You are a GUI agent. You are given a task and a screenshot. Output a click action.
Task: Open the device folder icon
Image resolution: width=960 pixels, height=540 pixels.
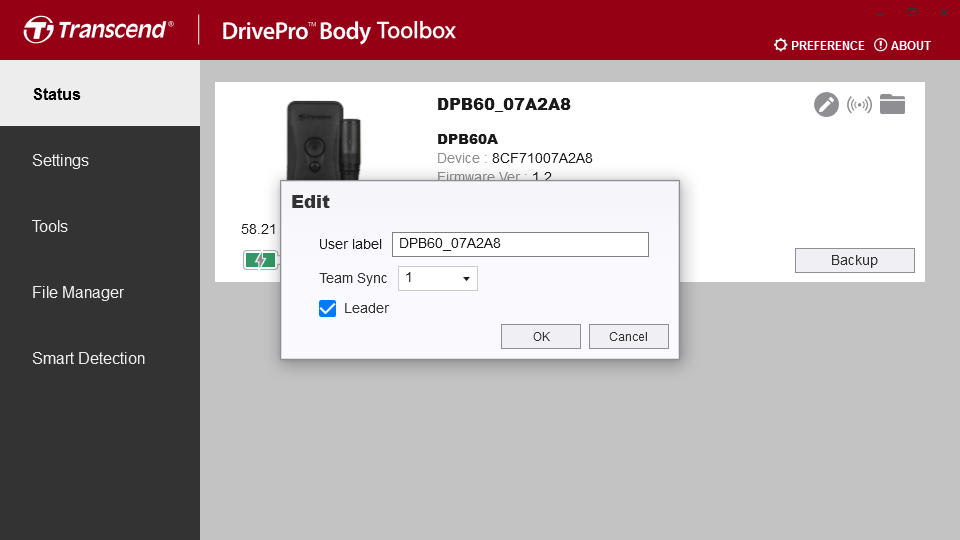coord(892,104)
